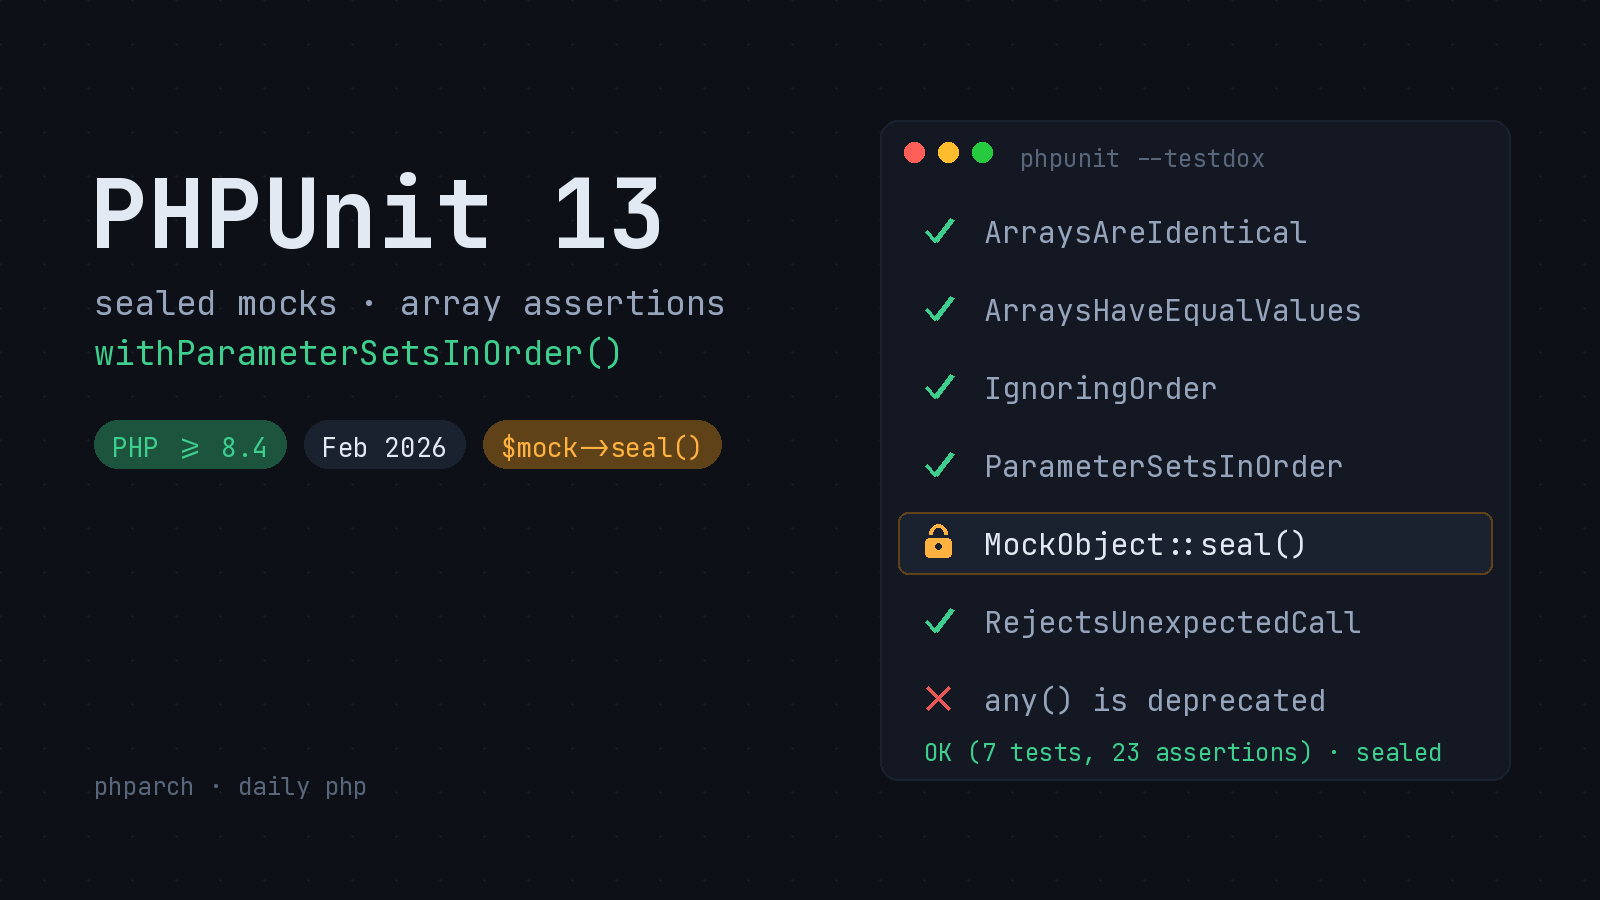Image resolution: width=1600 pixels, height=900 pixels.
Task: Select the highlighted MockObject::seal() row
Action: 1195,544
